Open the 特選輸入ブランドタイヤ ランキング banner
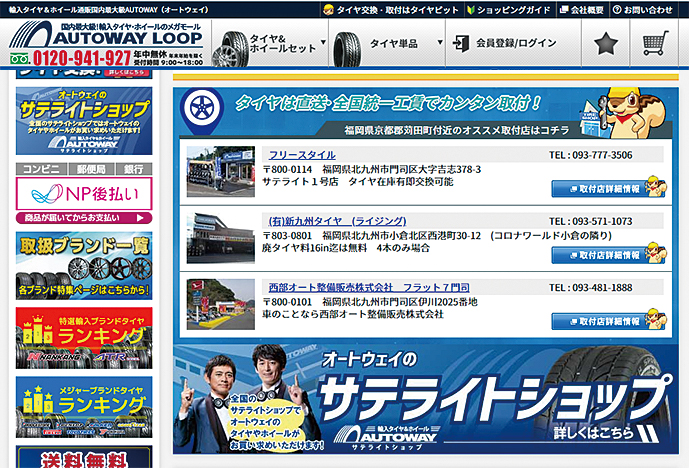Viewport: 689px width, 468px height. [84, 338]
